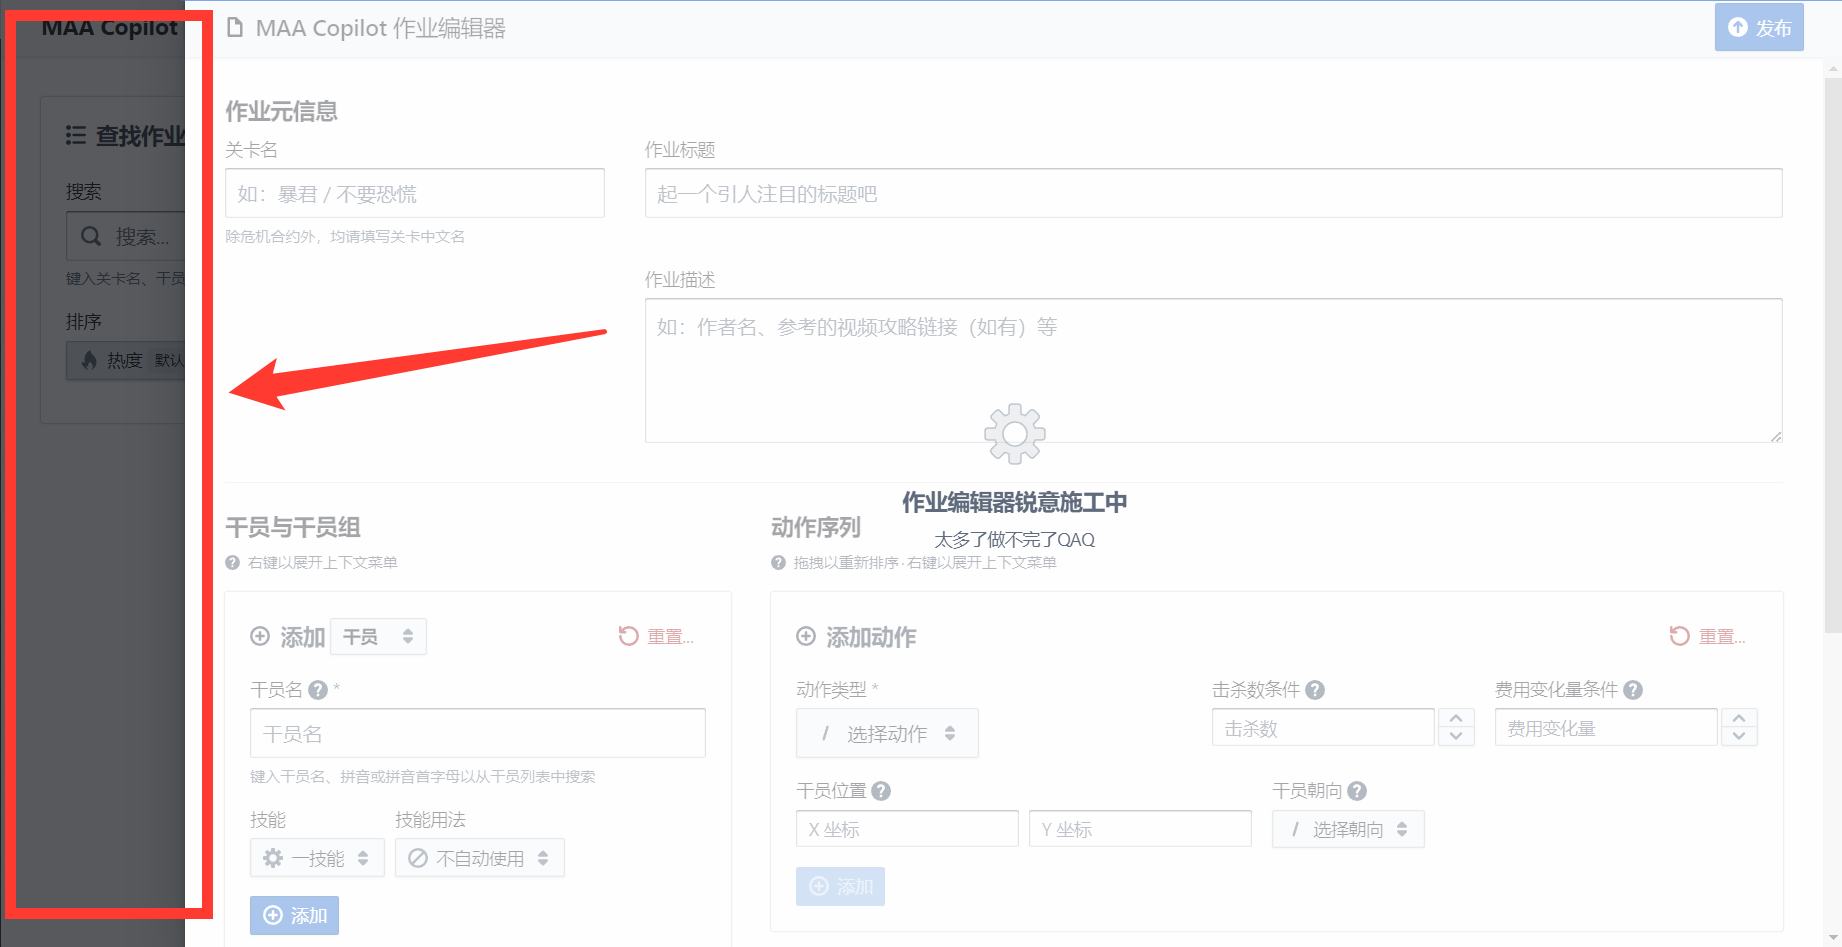Click the 搜索 box in the background page
This screenshot has height=947, width=1842.
point(126,236)
